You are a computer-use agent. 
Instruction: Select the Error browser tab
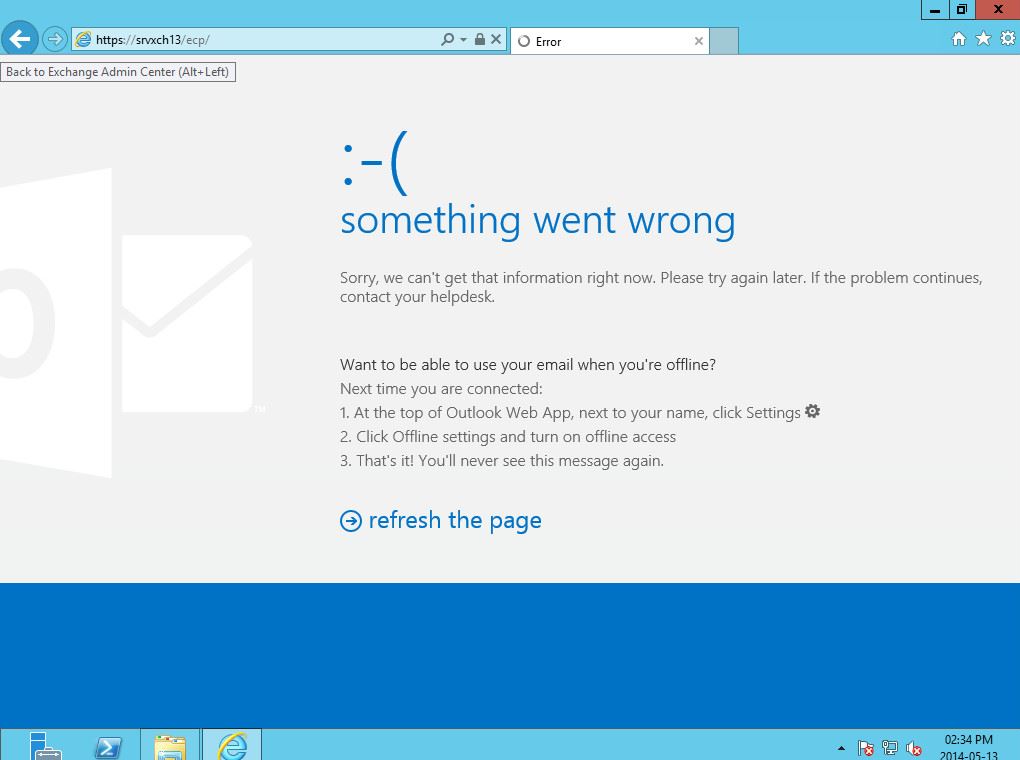[600, 41]
